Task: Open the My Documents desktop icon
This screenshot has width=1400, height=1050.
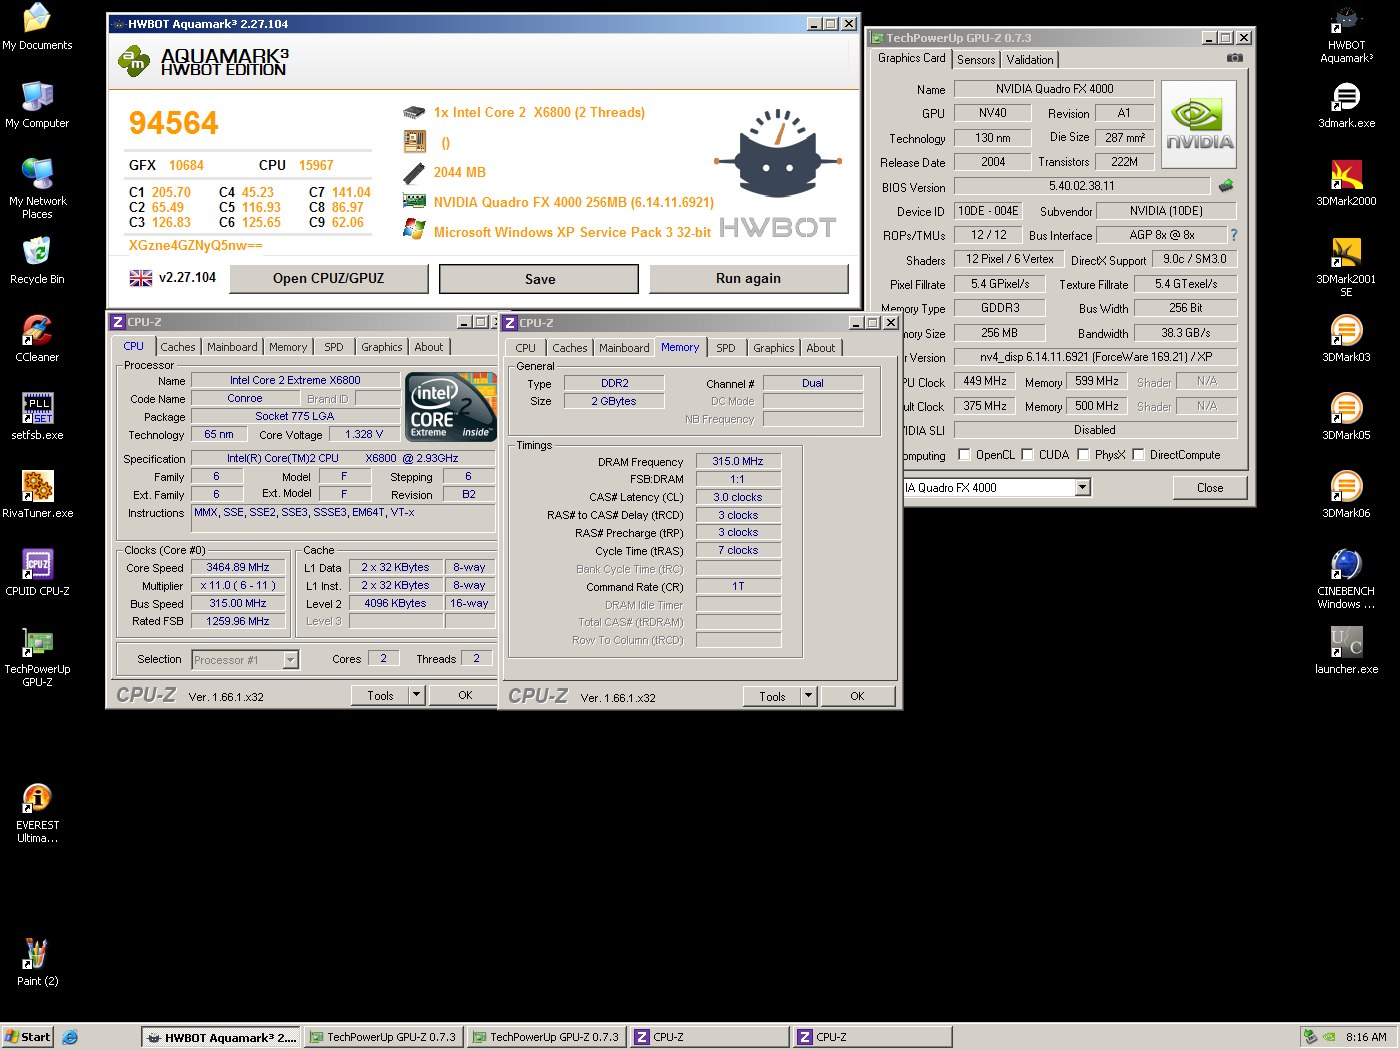Action: coord(37,27)
